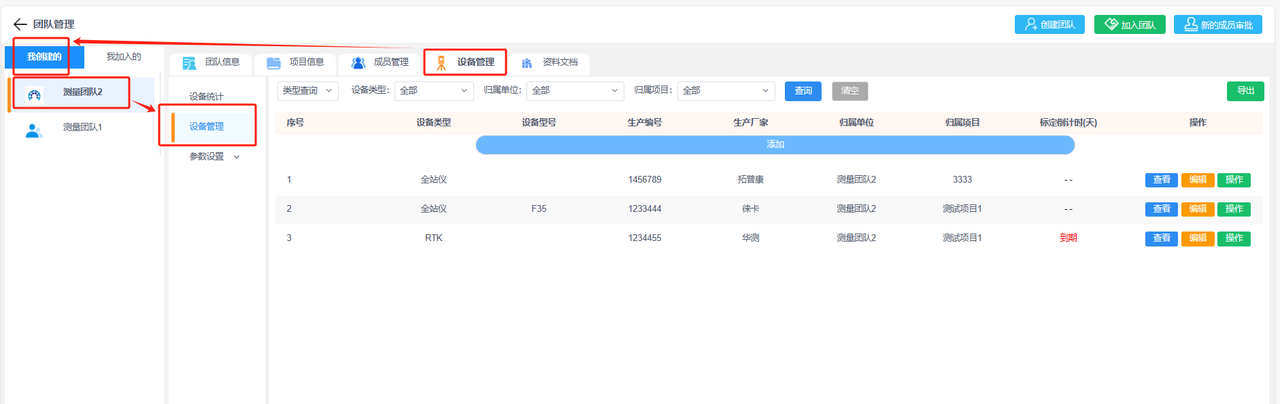Click the back arrow beside 团队管理

click(x=19, y=24)
